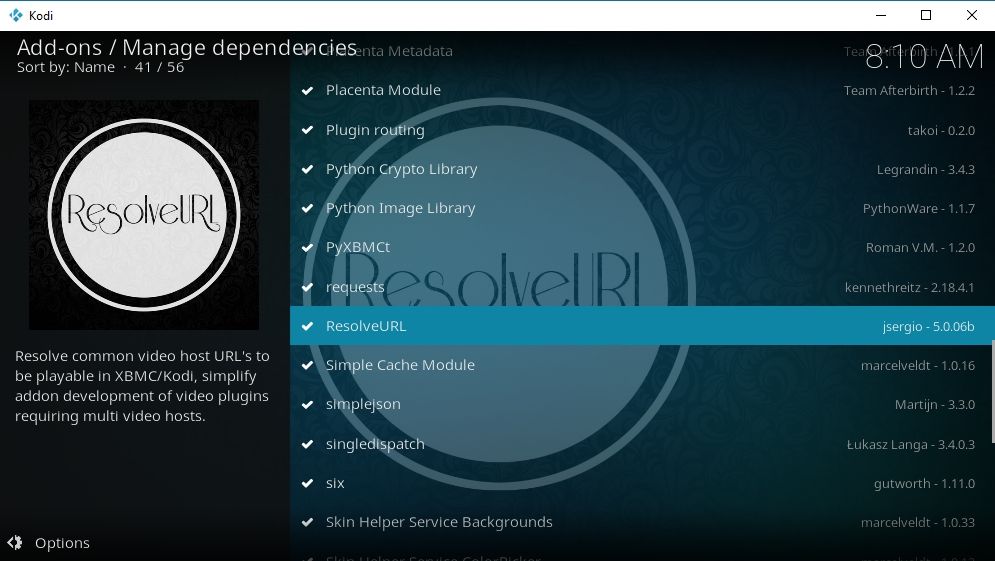This screenshot has width=995, height=561.
Task: Click author text Łukasz Langa - 3.4.0.3
Action: (x=911, y=444)
